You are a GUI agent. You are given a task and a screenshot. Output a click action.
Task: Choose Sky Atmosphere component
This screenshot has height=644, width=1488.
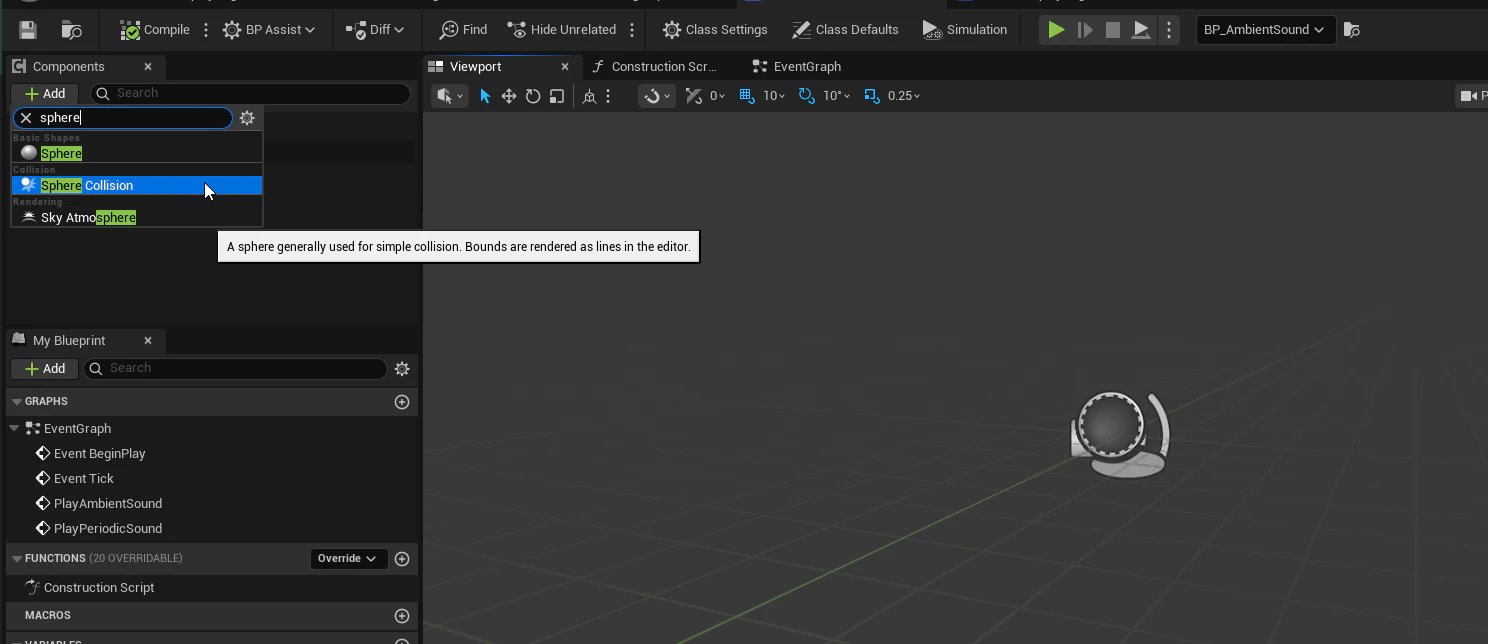(137, 217)
